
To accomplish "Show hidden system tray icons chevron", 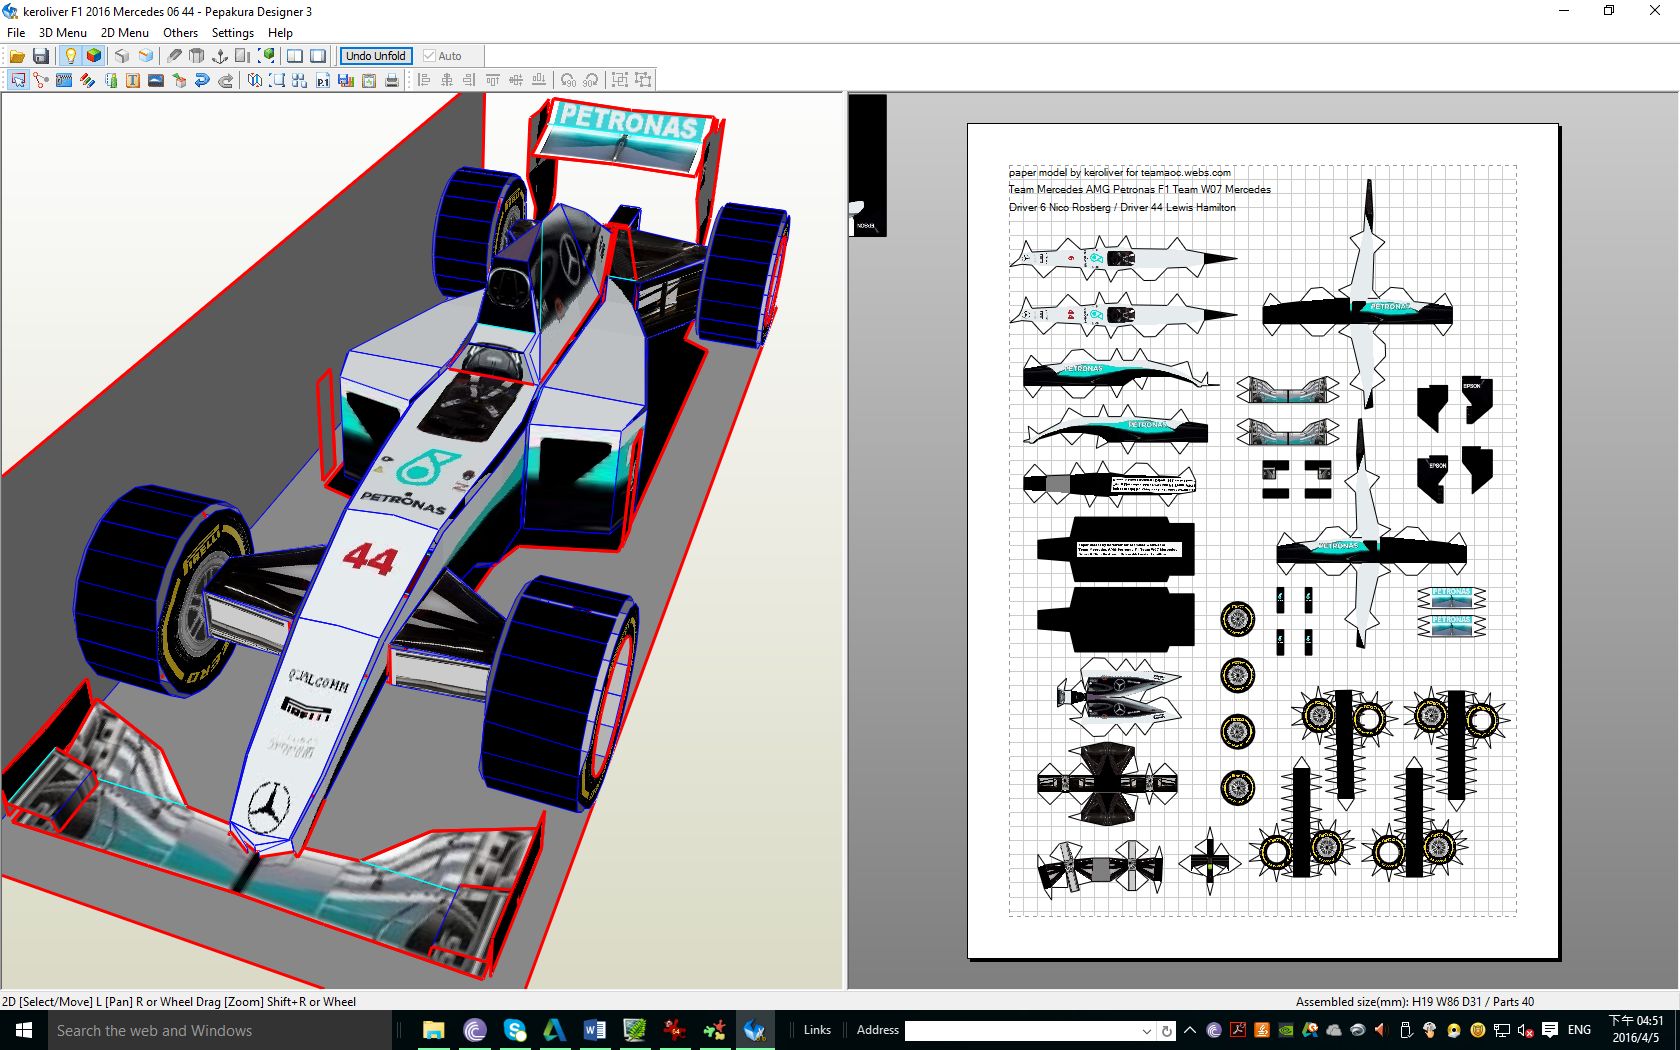I will tap(1190, 1030).
